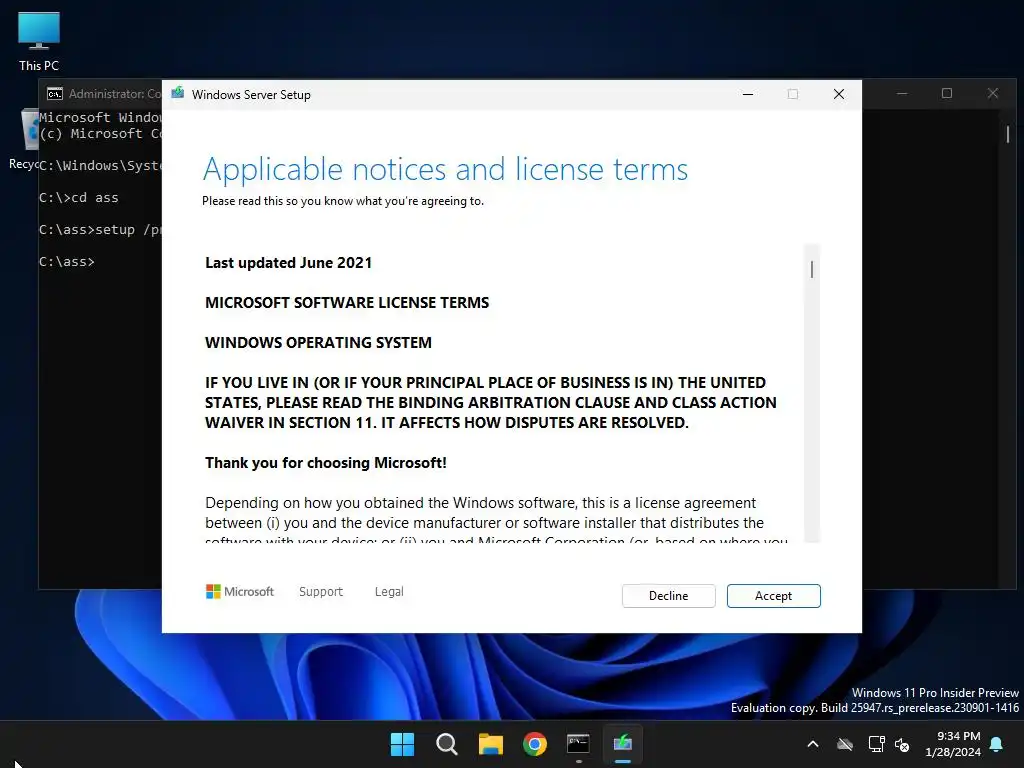
Task: Click the Windows Server Setup title icon
Action: point(178,93)
